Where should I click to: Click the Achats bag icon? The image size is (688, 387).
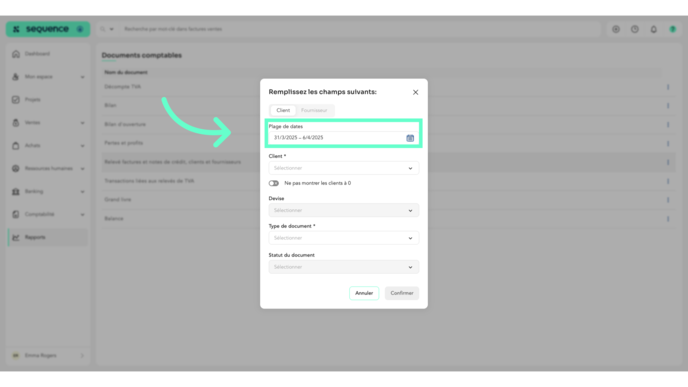click(16, 146)
